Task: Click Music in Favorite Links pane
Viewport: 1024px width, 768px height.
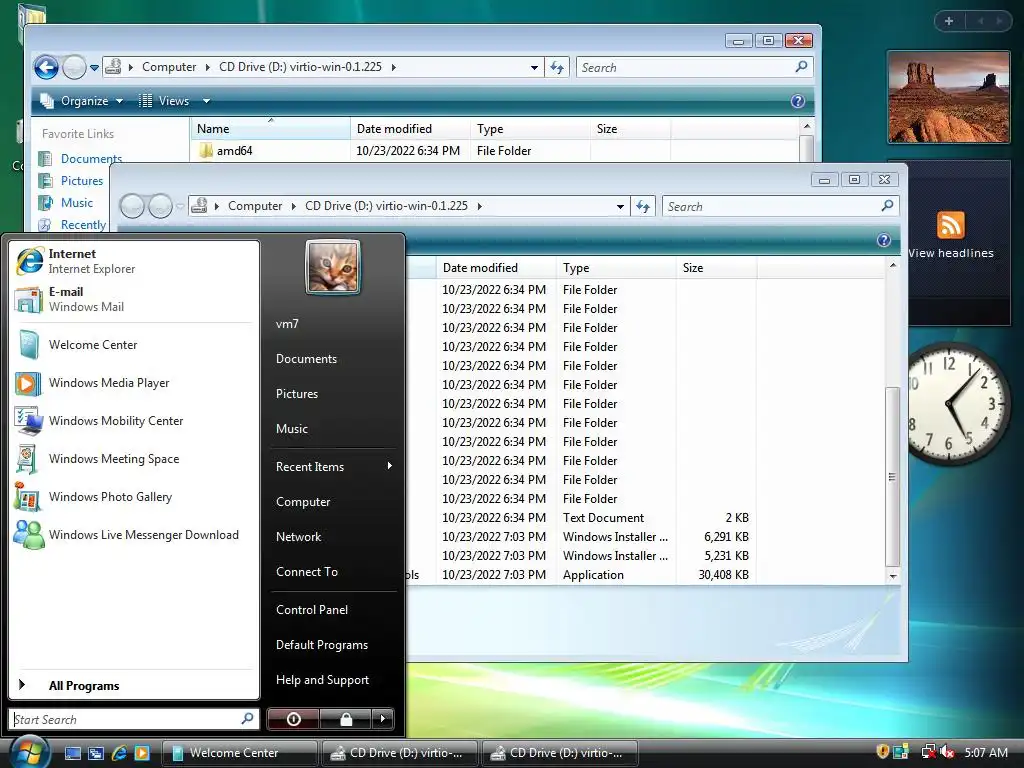Action: (x=76, y=203)
